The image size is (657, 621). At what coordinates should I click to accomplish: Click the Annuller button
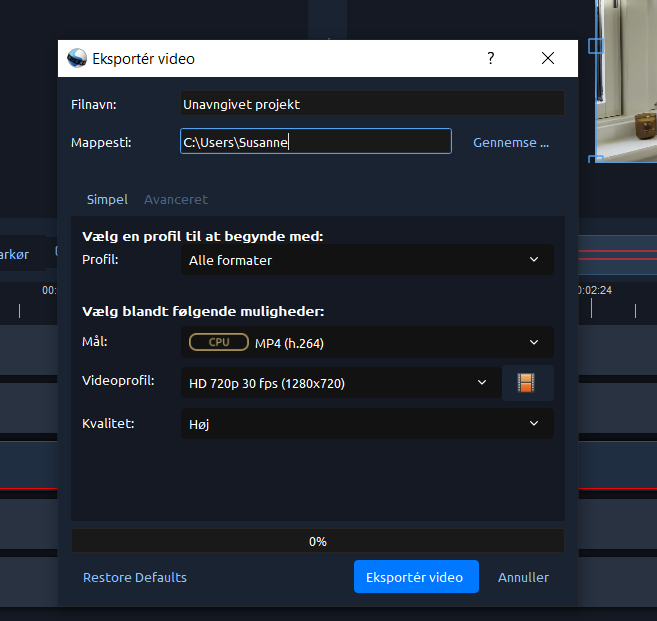point(523,577)
